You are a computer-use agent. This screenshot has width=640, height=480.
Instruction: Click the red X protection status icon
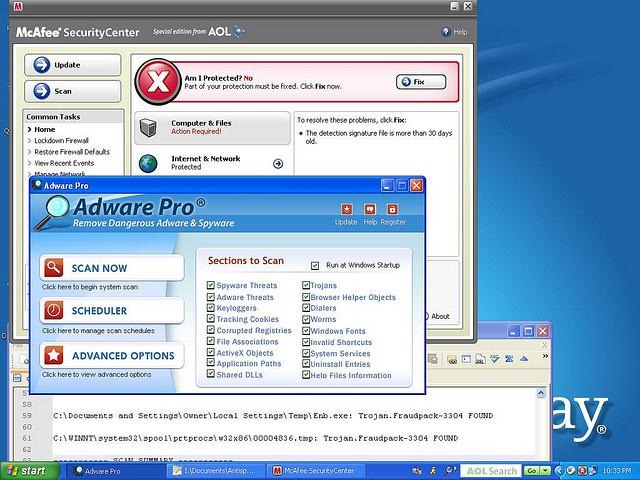click(154, 77)
